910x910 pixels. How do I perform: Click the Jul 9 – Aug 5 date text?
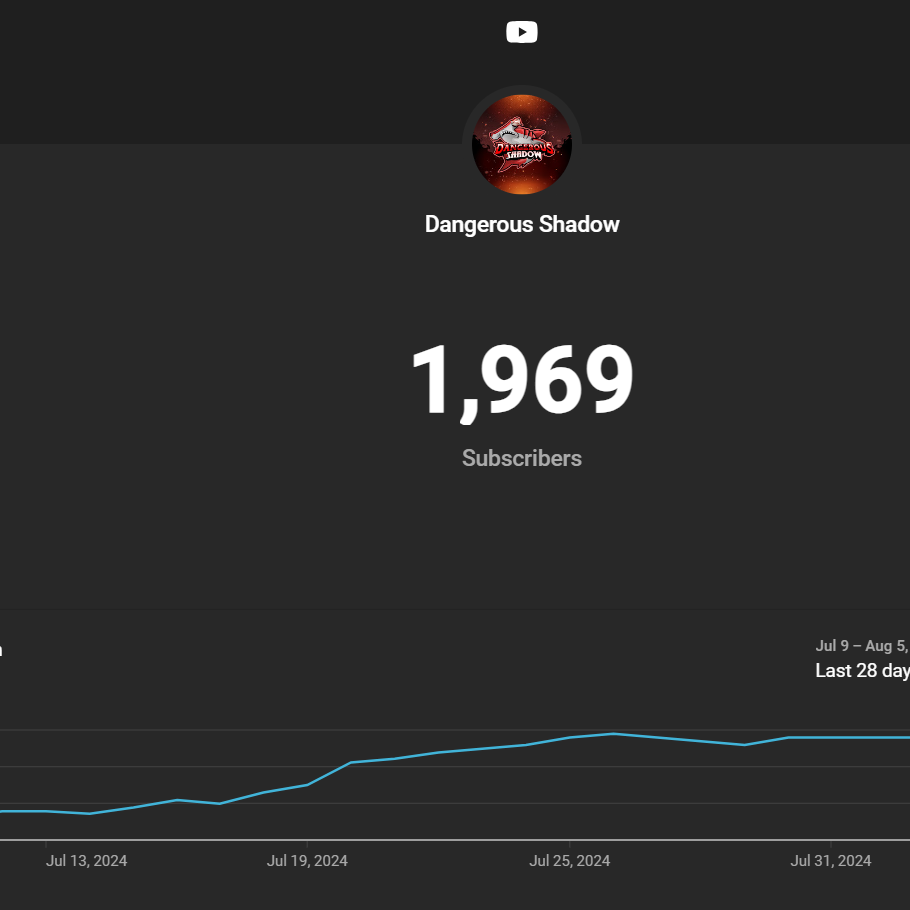click(862, 646)
